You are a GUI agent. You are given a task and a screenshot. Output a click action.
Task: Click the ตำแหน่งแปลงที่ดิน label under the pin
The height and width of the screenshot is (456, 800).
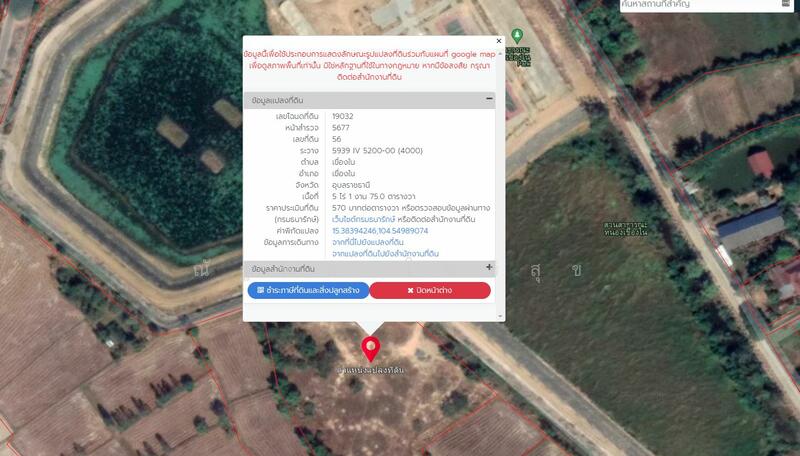(x=371, y=371)
